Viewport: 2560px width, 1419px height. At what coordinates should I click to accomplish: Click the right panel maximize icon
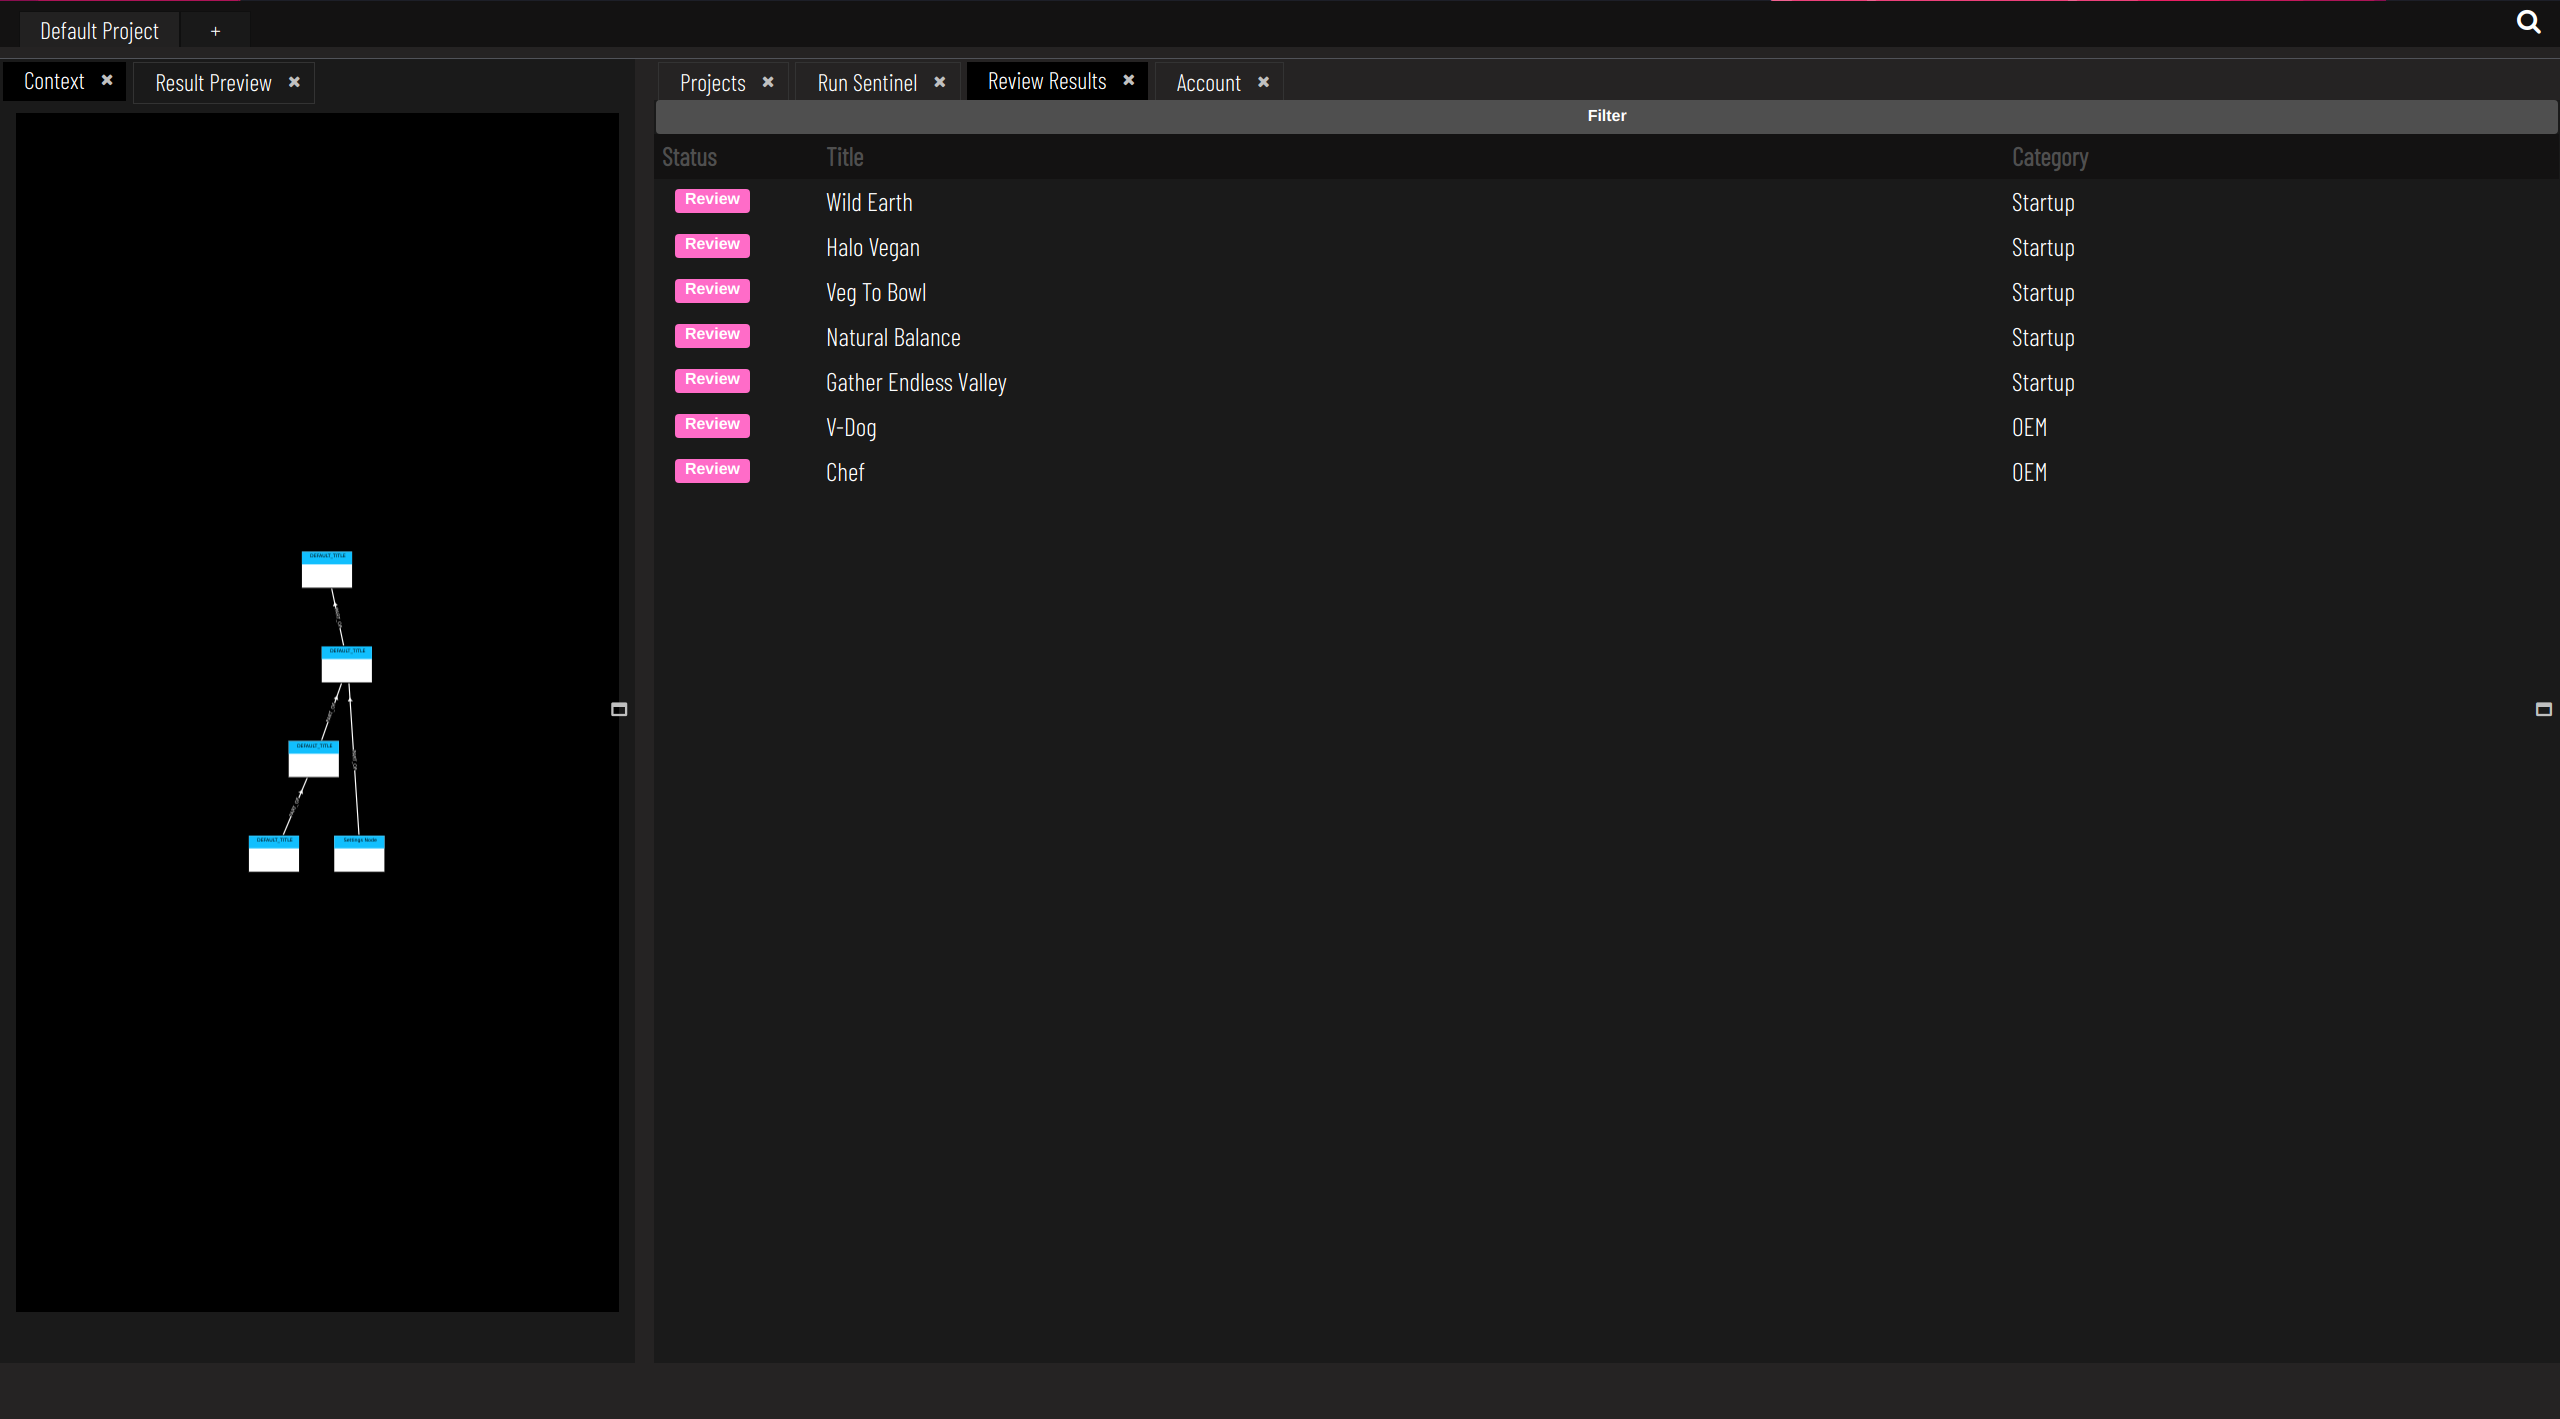[2544, 709]
